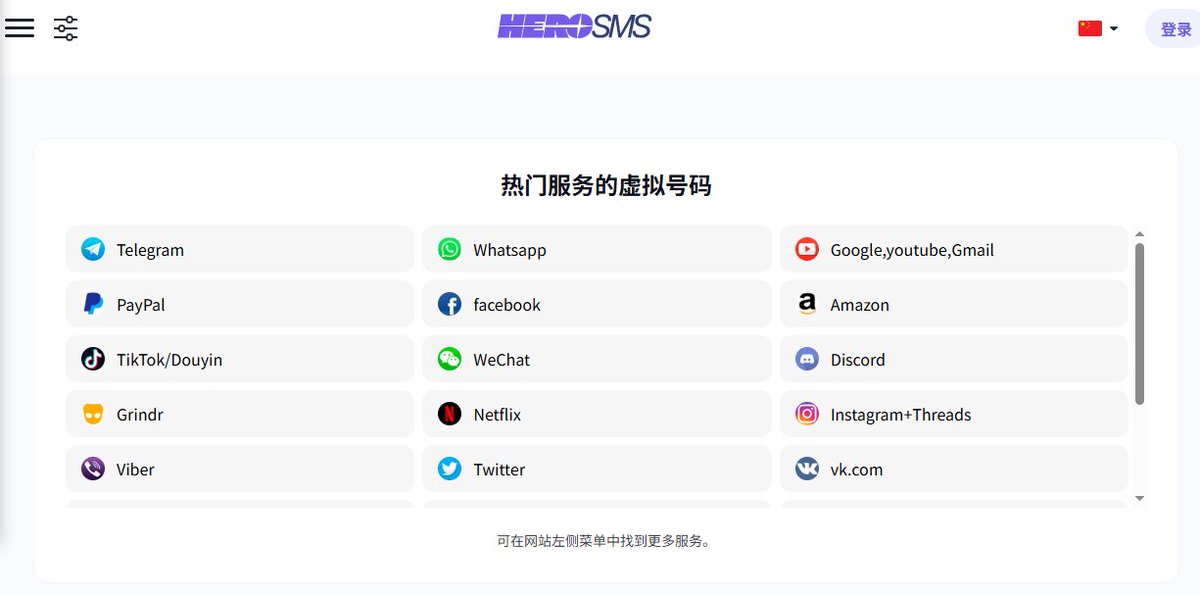This screenshot has height=595, width=1200.
Task: Click the WeChat icon
Action: [x=450, y=359]
